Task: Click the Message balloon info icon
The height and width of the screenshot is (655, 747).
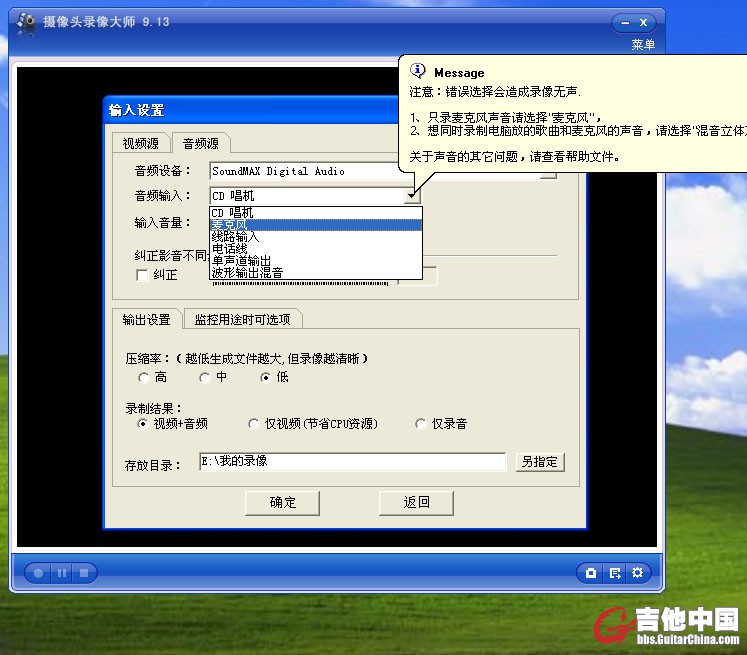Action: 418,71
